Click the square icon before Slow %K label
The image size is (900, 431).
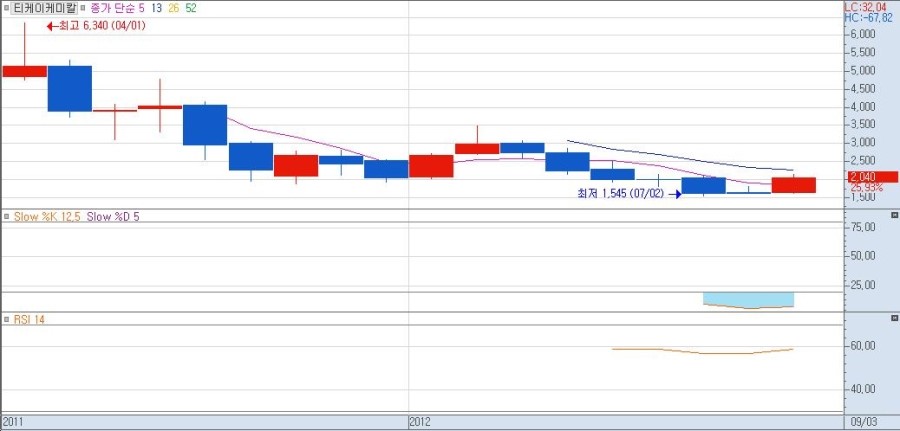pos(6,216)
